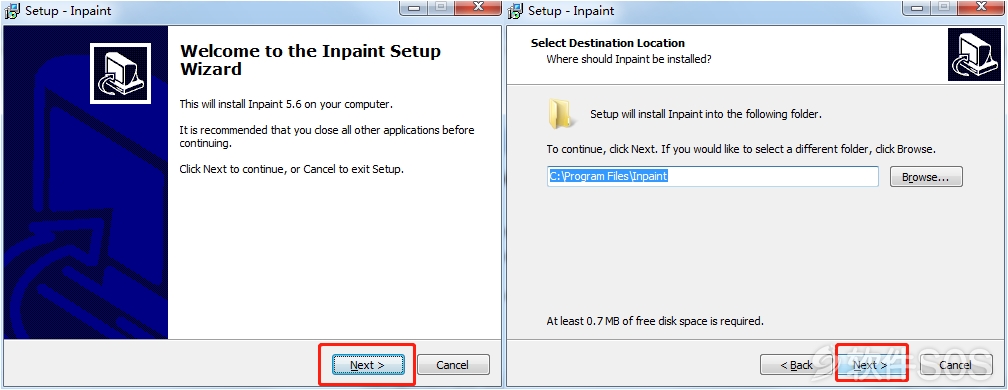1008x390 pixels.
Task: Cancel setup on the destination location page
Action: point(956,365)
